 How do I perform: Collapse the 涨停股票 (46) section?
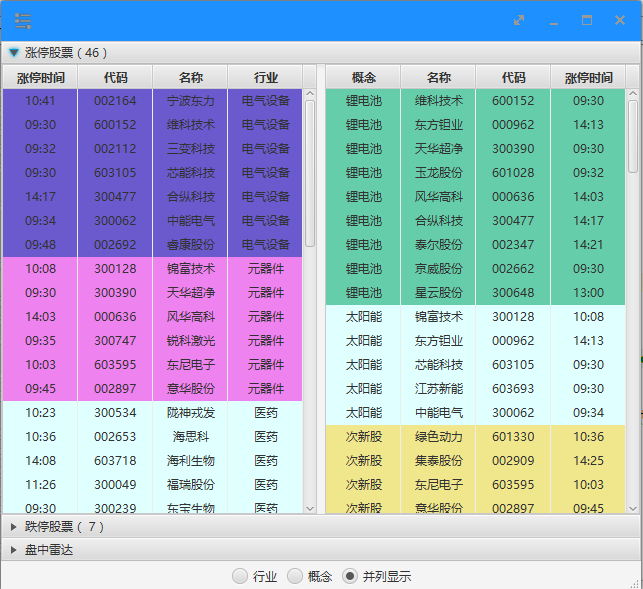tap(14, 53)
